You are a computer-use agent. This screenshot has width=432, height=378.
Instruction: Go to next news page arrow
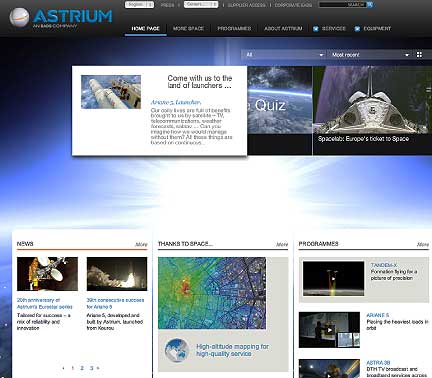pyautogui.click(x=98, y=368)
